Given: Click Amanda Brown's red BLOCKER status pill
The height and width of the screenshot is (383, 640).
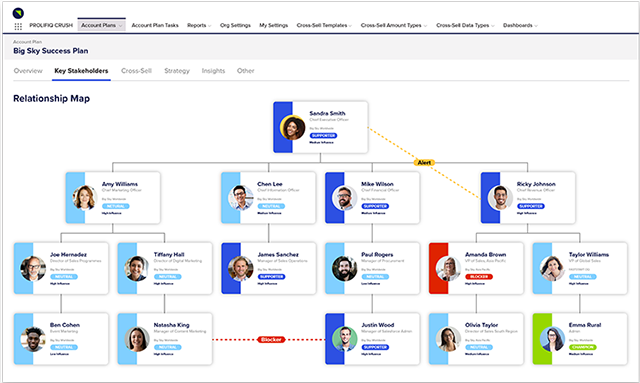Looking at the screenshot, I should [479, 277].
